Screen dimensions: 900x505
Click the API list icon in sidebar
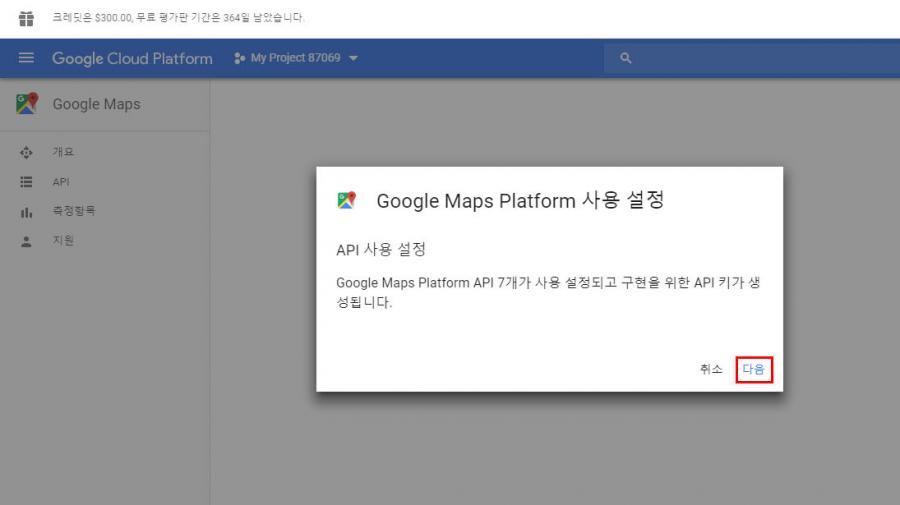coord(27,182)
